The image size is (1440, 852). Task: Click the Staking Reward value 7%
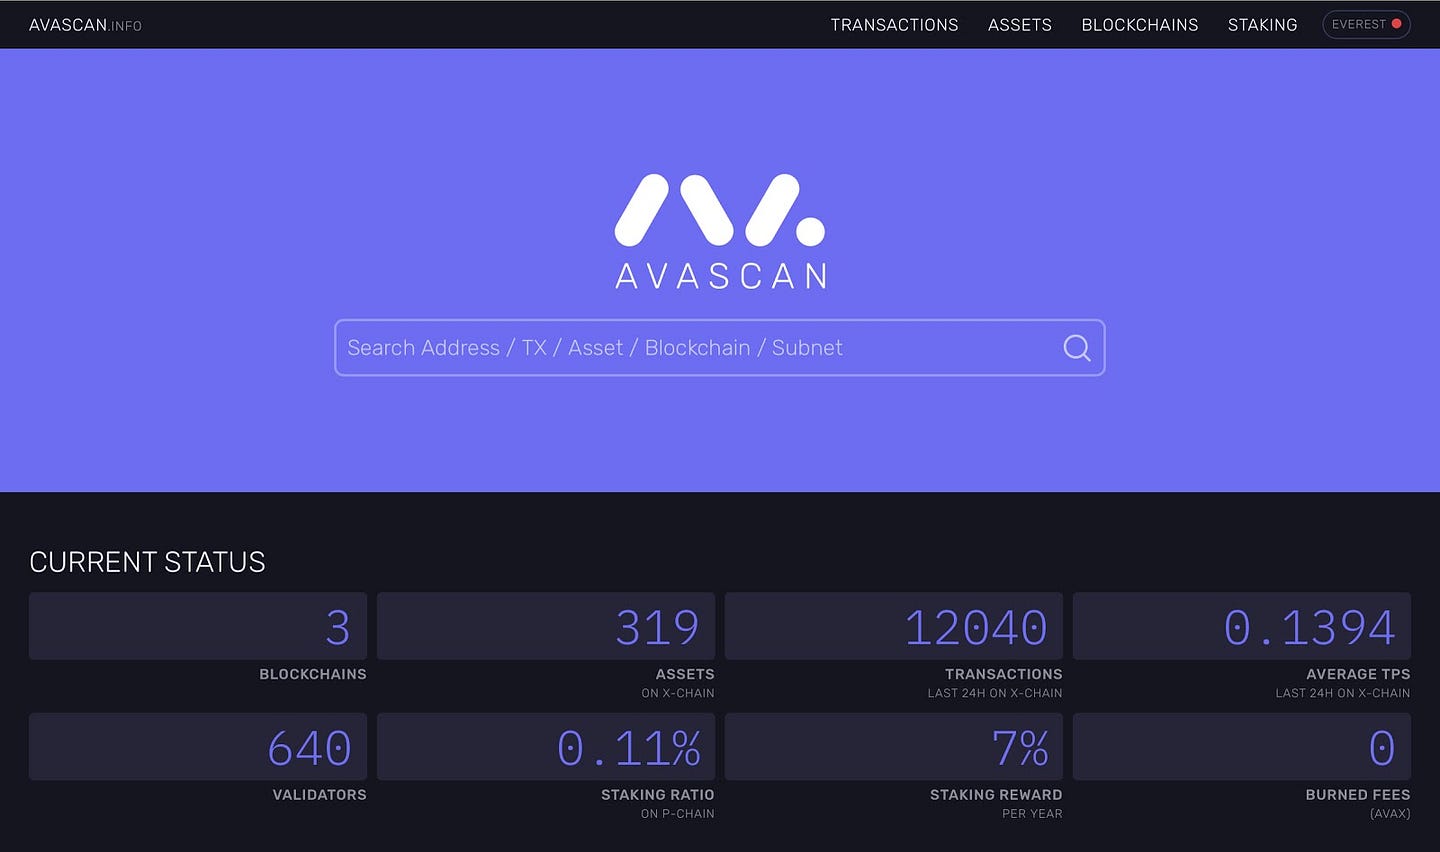1020,749
